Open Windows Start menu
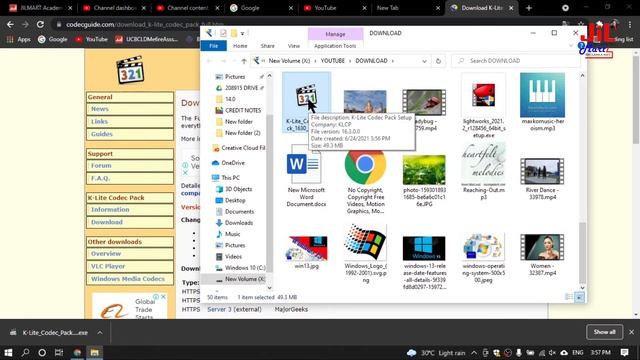 pyautogui.click(x=8, y=352)
